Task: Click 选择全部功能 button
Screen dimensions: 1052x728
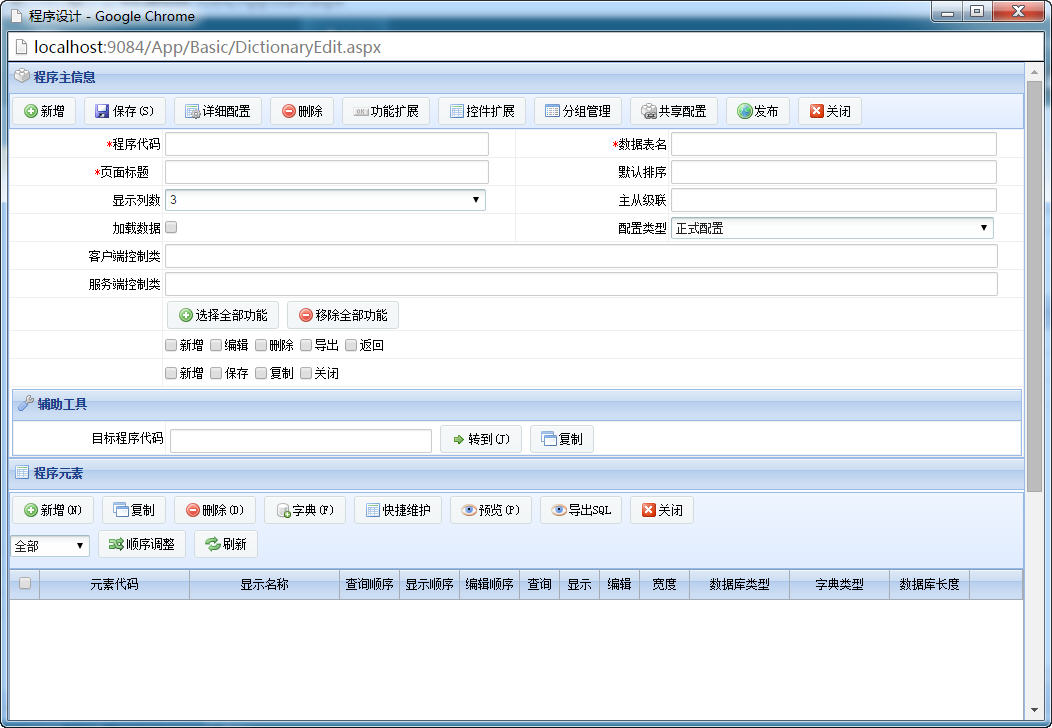Action: tap(224, 315)
